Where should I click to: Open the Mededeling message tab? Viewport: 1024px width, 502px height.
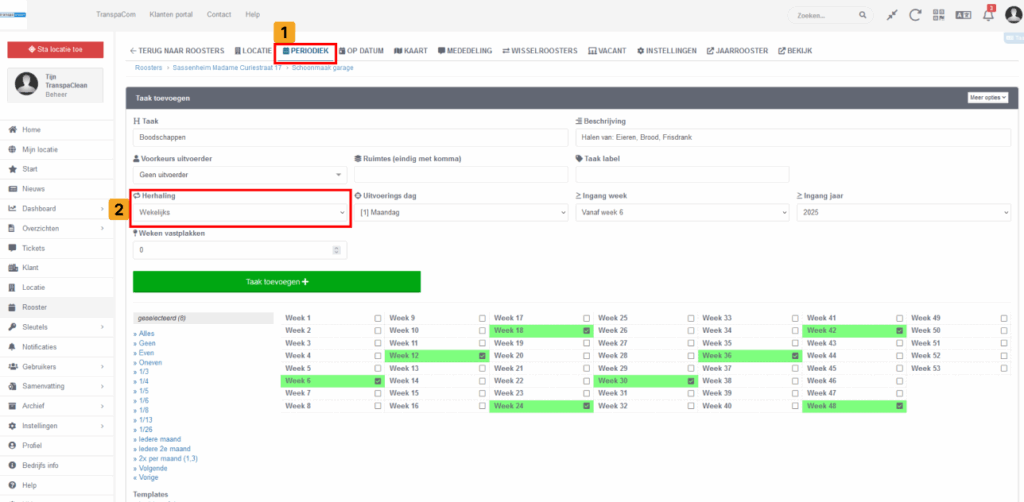[x=465, y=51]
